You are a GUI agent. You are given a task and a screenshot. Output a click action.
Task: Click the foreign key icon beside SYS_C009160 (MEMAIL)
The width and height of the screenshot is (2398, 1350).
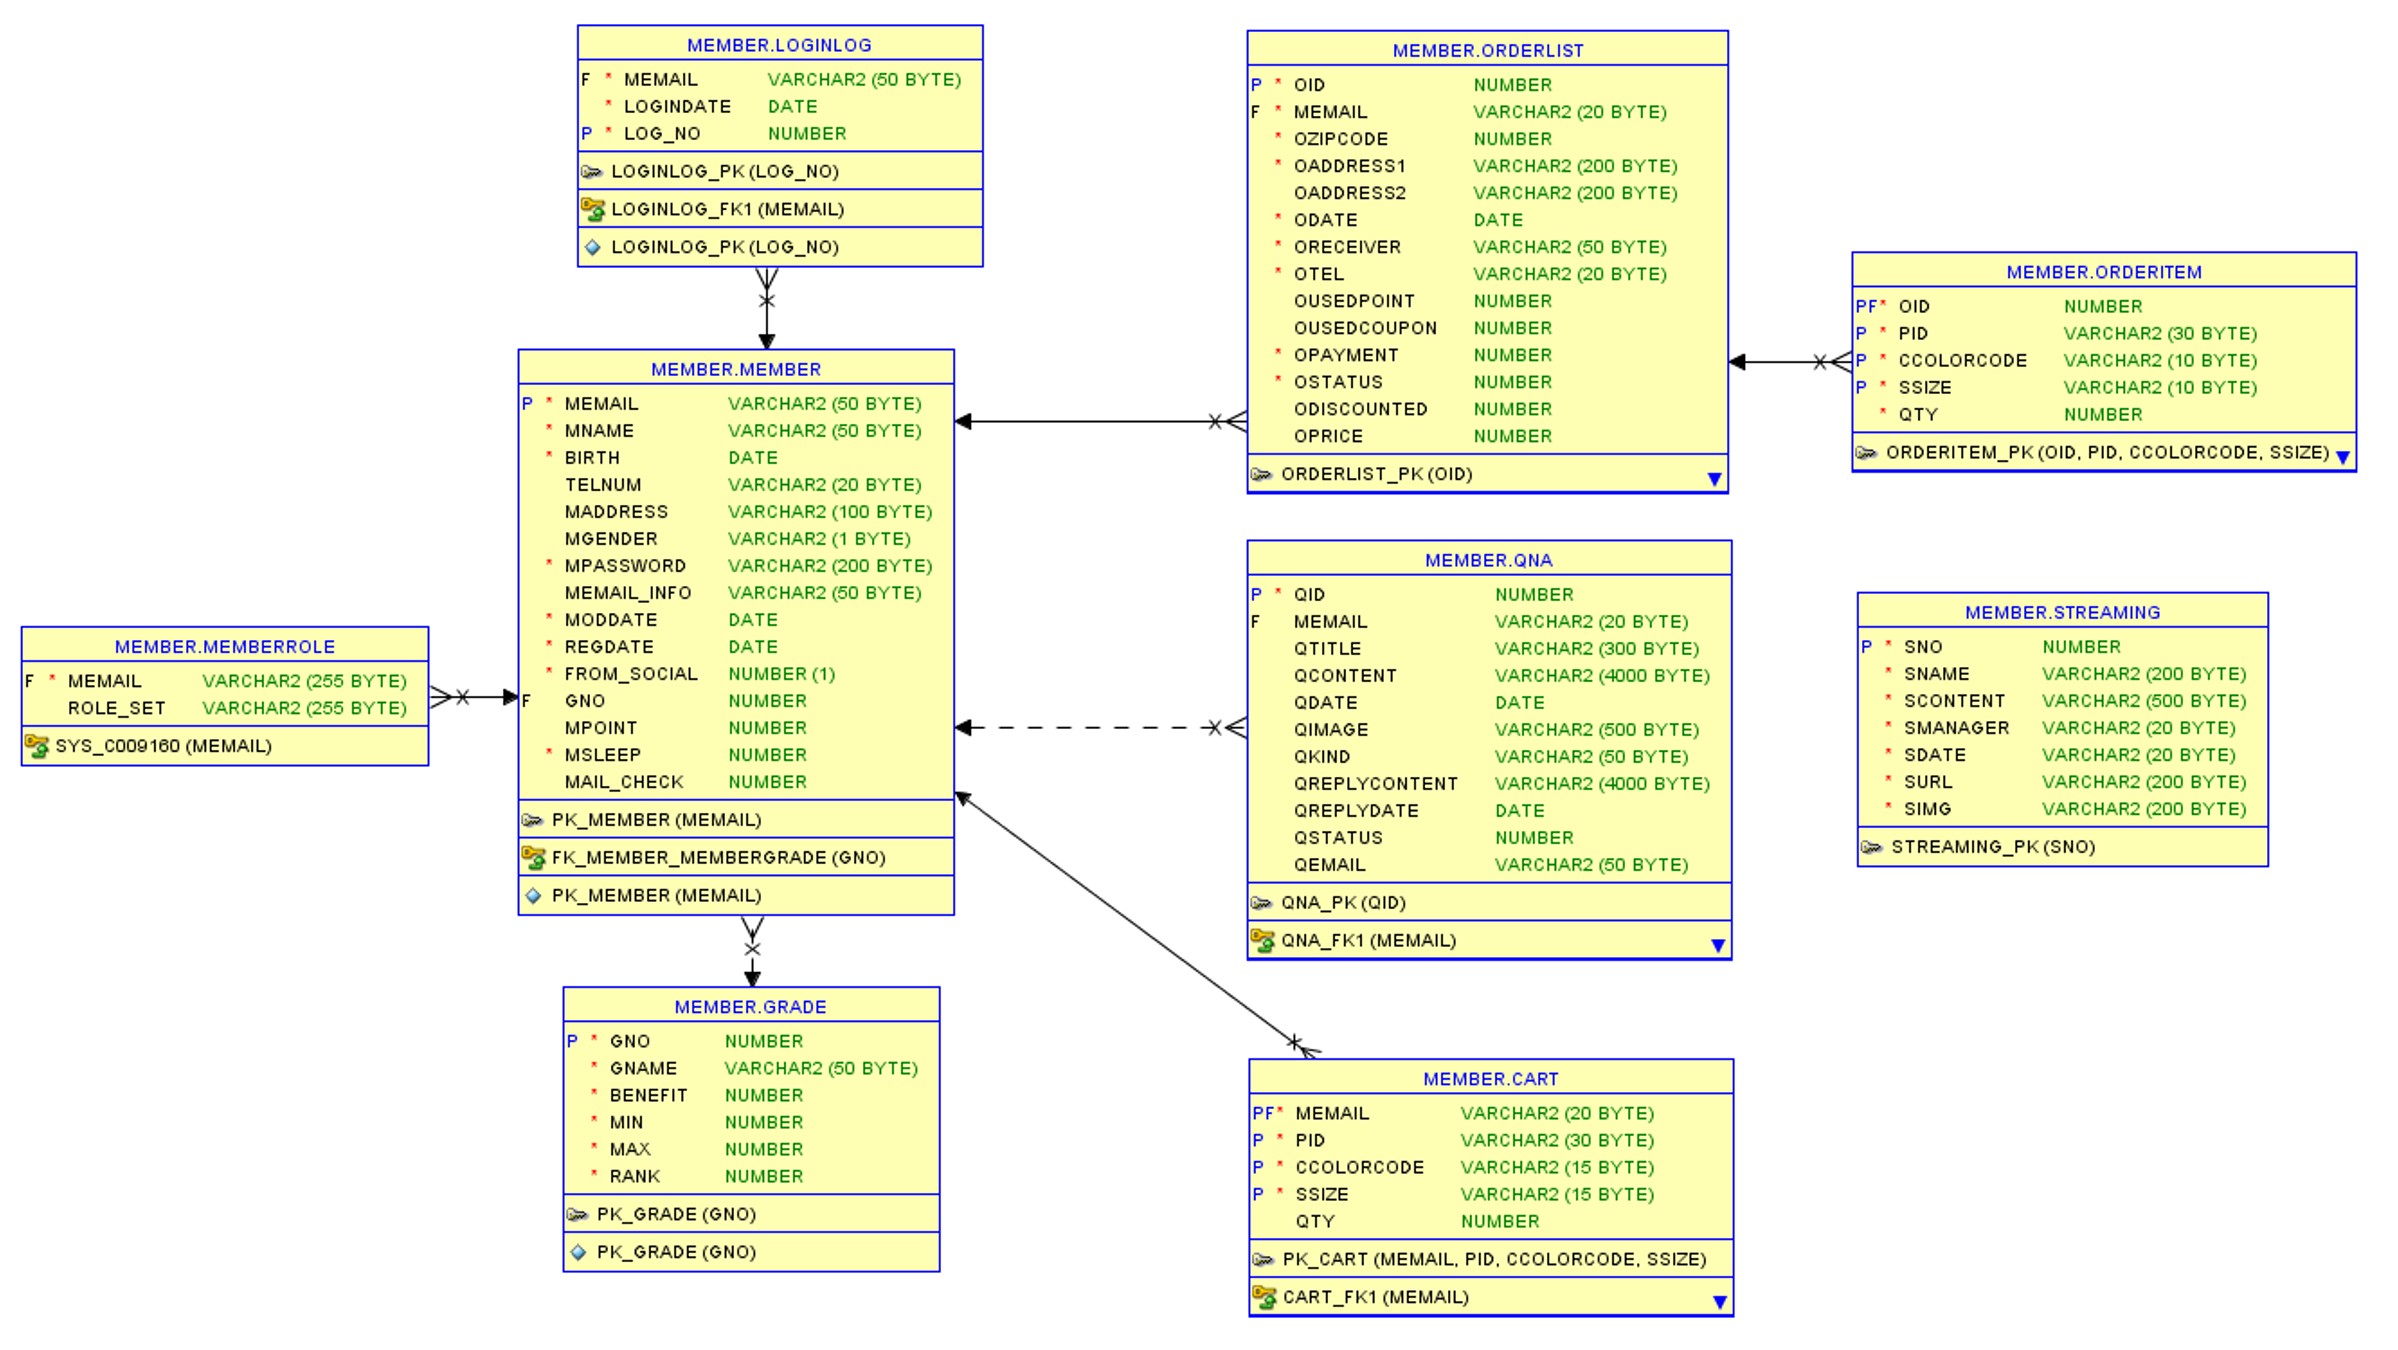pos(37,746)
